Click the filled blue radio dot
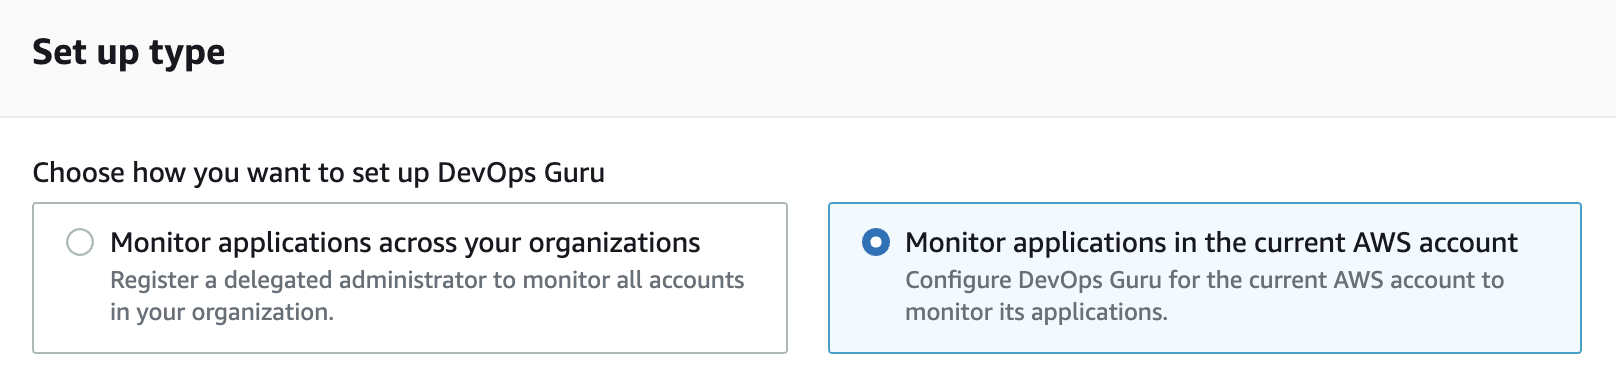 pos(875,242)
